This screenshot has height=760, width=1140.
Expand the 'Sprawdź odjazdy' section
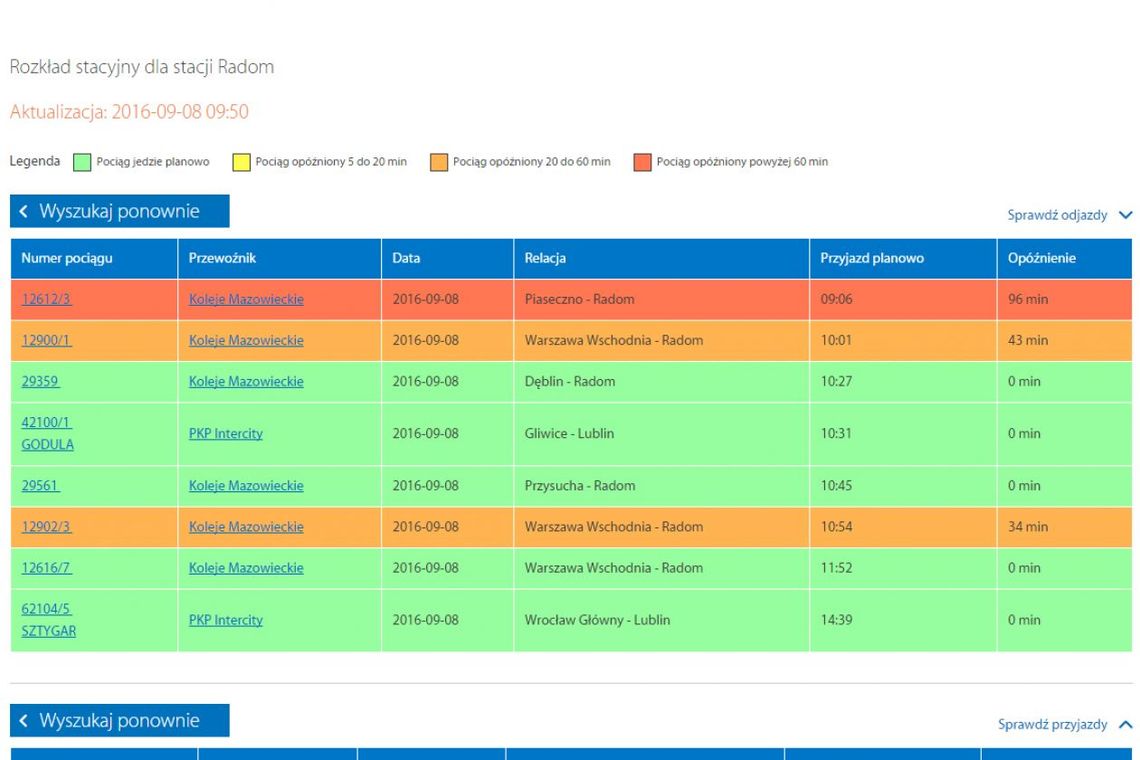[1069, 215]
